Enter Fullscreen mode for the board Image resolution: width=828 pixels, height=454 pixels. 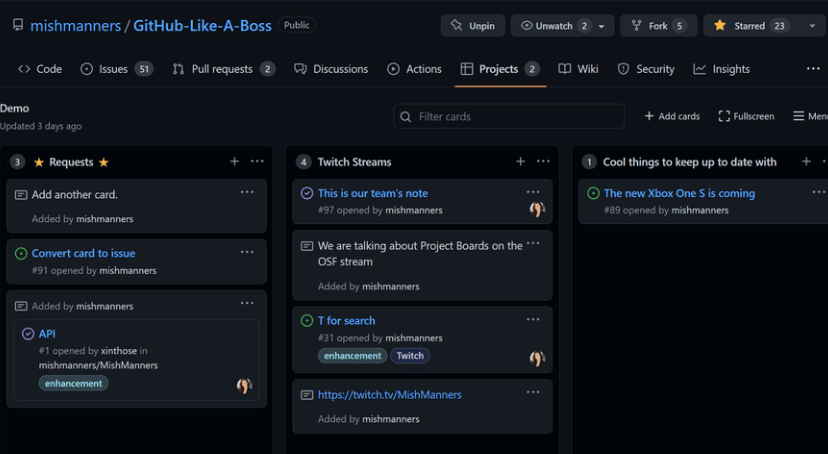[746, 116]
